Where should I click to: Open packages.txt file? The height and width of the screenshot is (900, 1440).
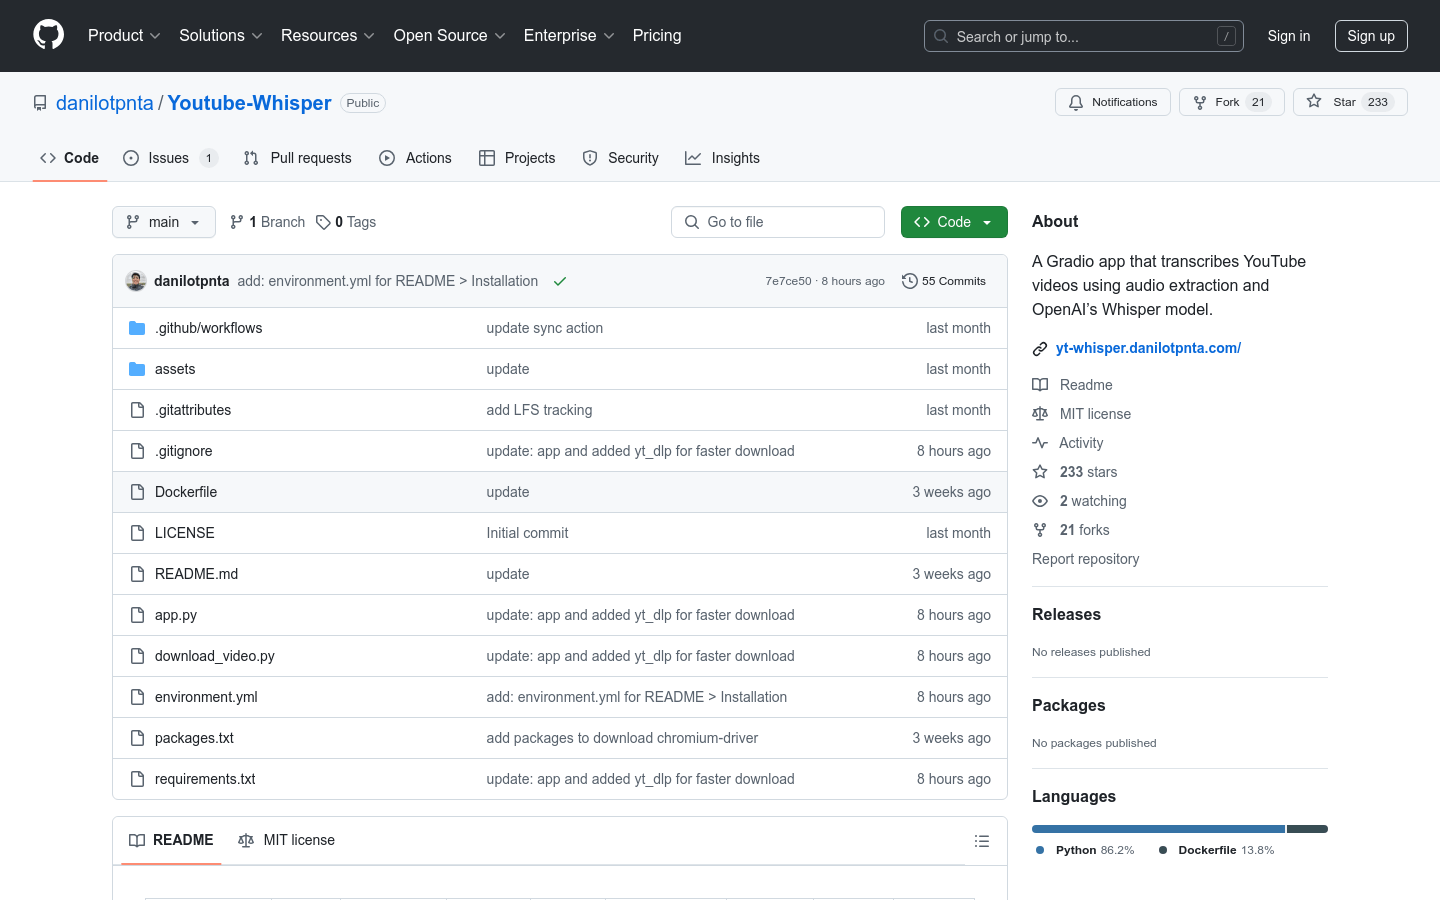[194, 738]
